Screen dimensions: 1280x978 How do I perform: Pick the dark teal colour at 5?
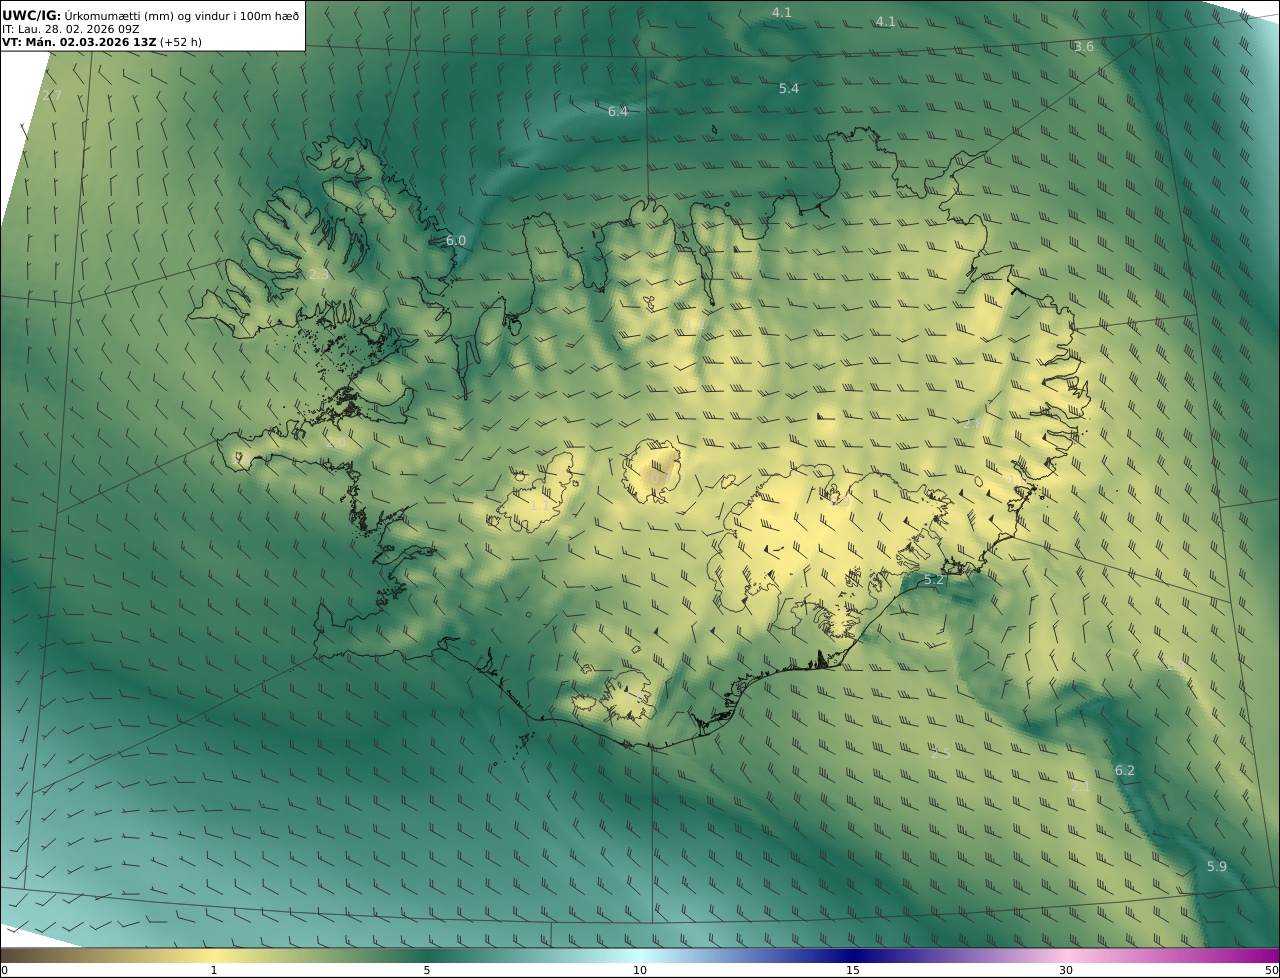(x=426, y=955)
